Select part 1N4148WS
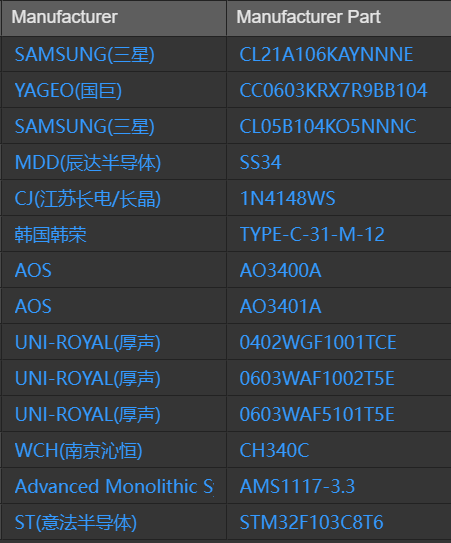The width and height of the screenshot is (451, 543). coord(288,199)
